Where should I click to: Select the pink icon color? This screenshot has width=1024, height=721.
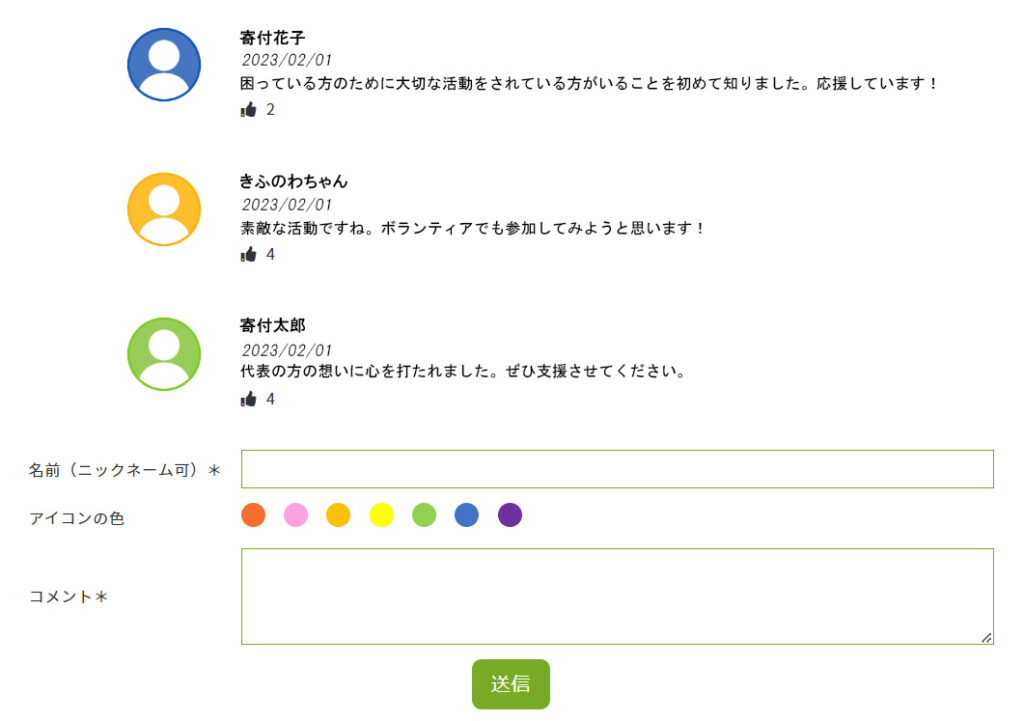tap(296, 515)
